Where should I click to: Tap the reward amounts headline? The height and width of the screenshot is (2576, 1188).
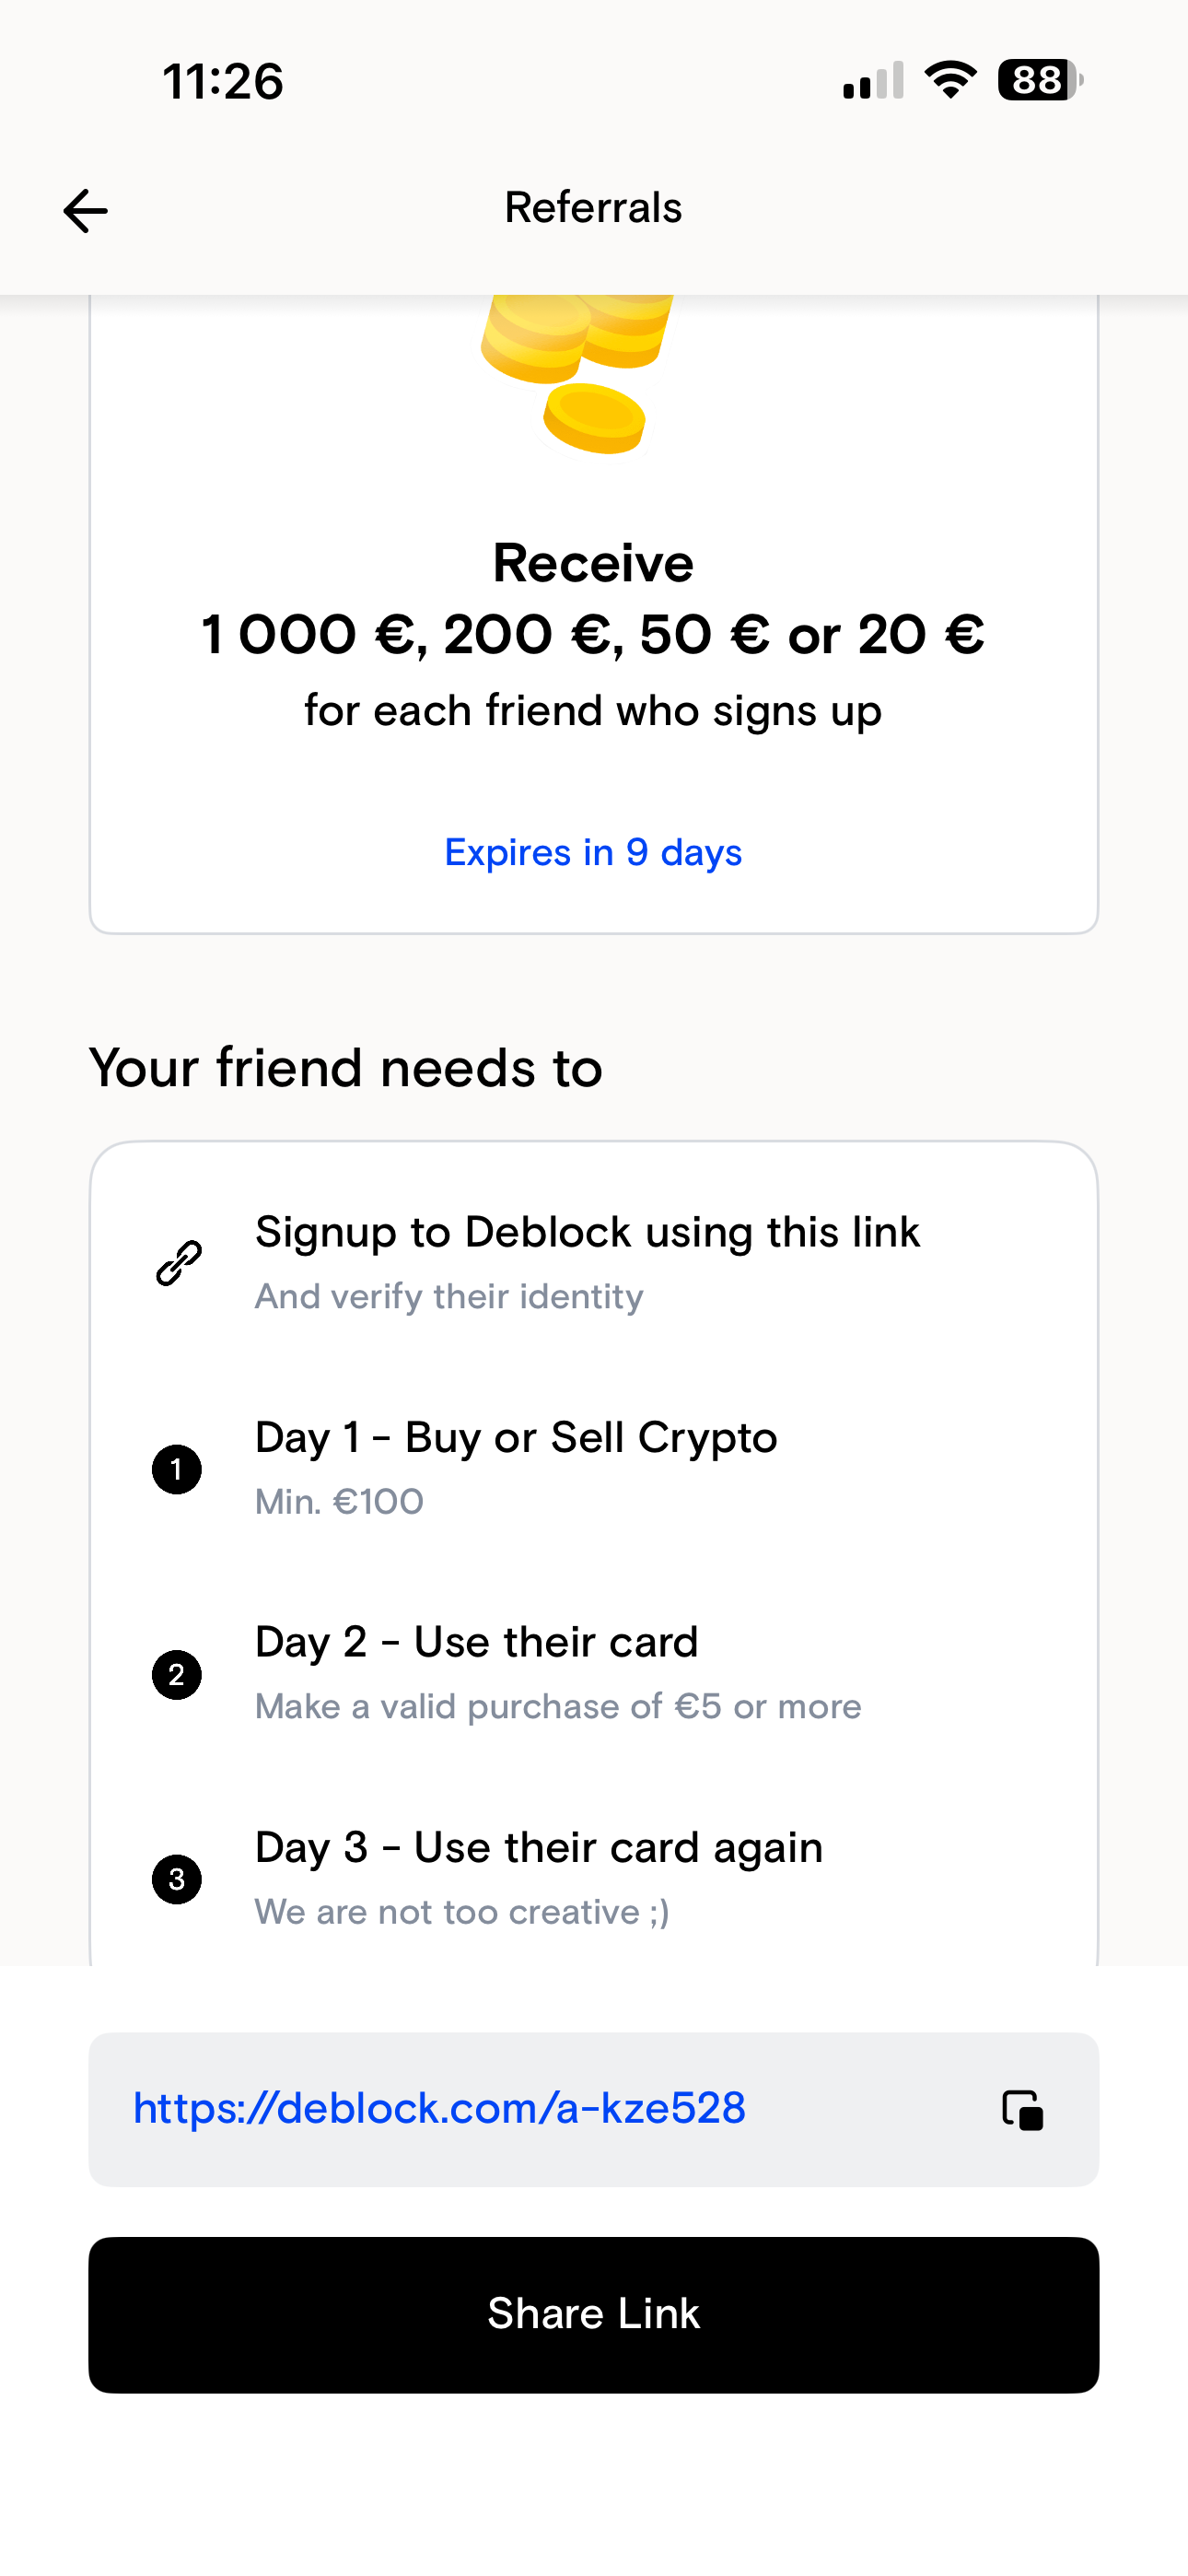[x=593, y=634]
